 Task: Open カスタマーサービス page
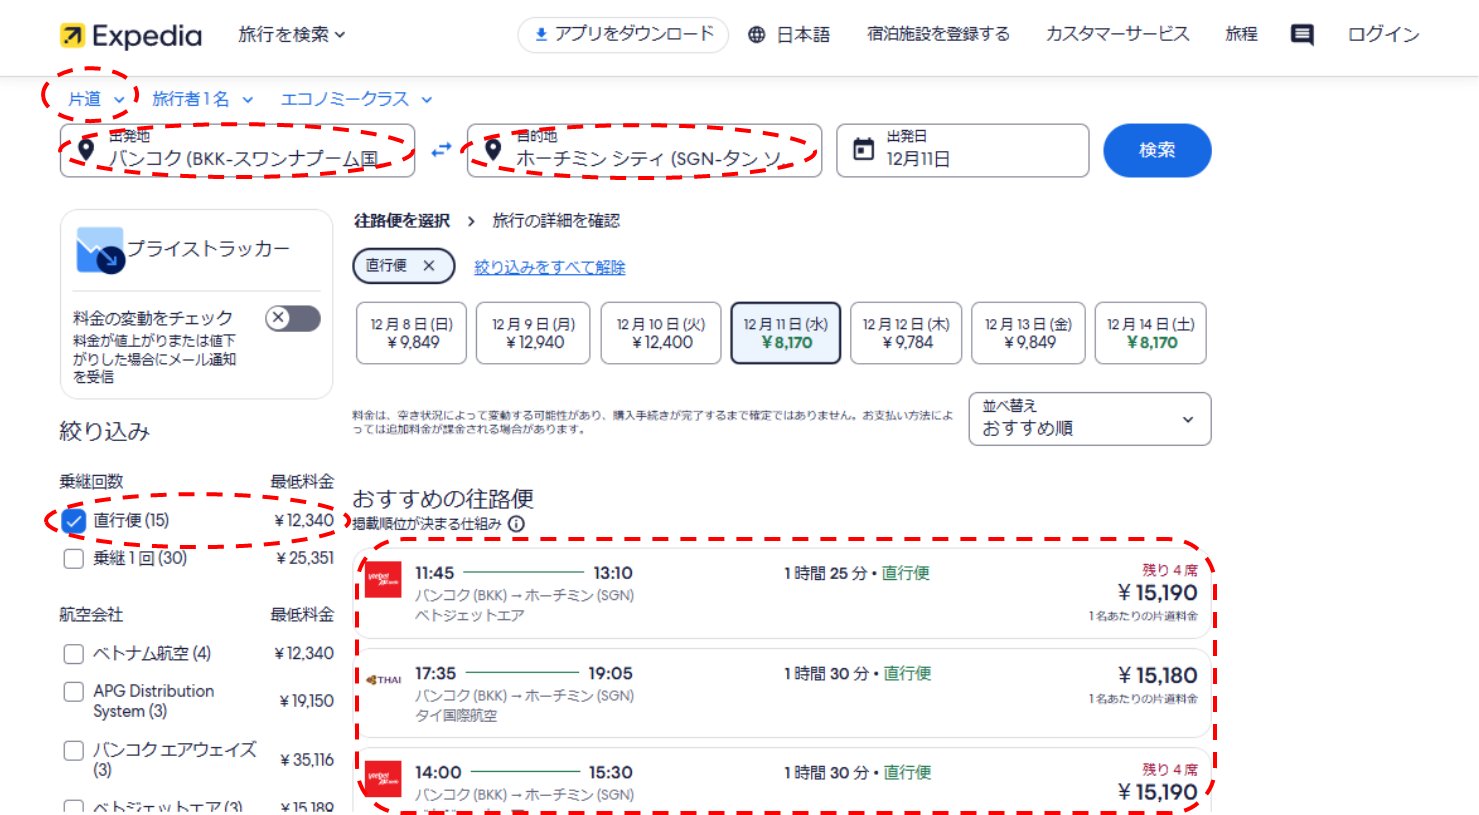tap(1117, 34)
